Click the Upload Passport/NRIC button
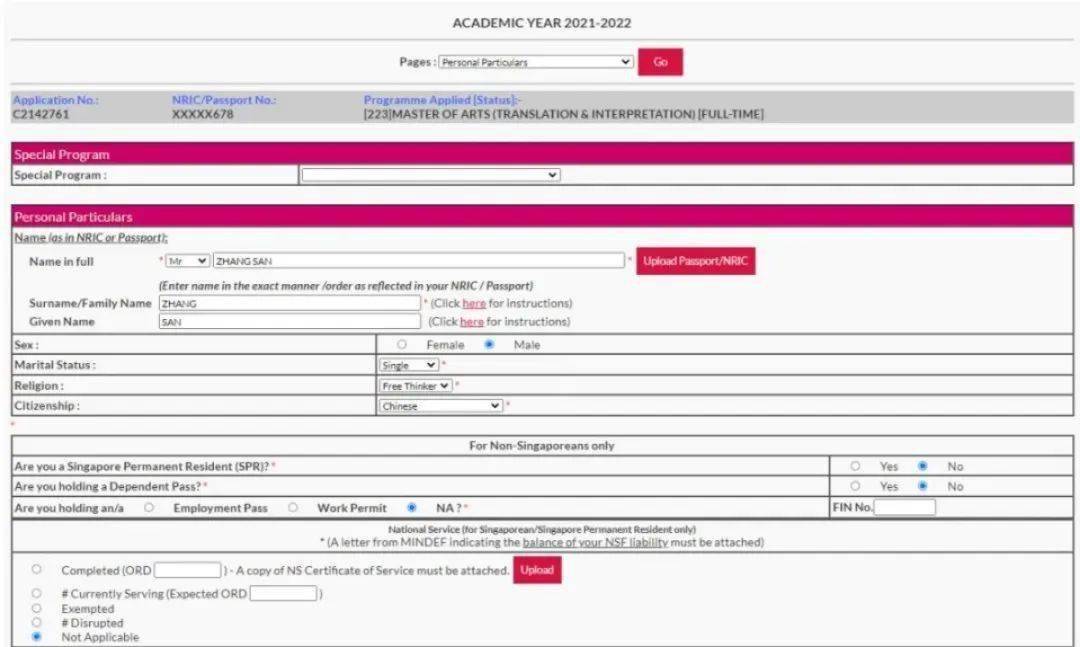The width and height of the screenshot is (1080, 647). 696,261
